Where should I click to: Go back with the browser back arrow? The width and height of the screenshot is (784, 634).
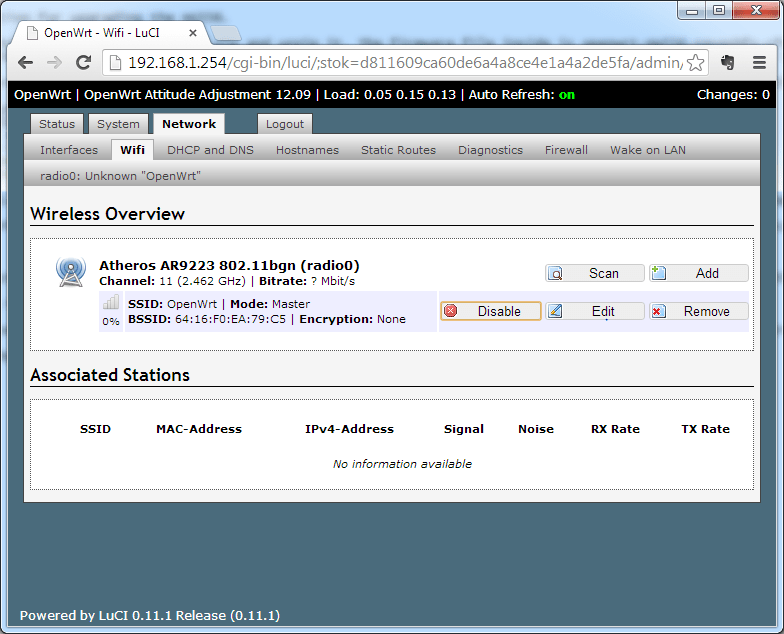[26, 62]
